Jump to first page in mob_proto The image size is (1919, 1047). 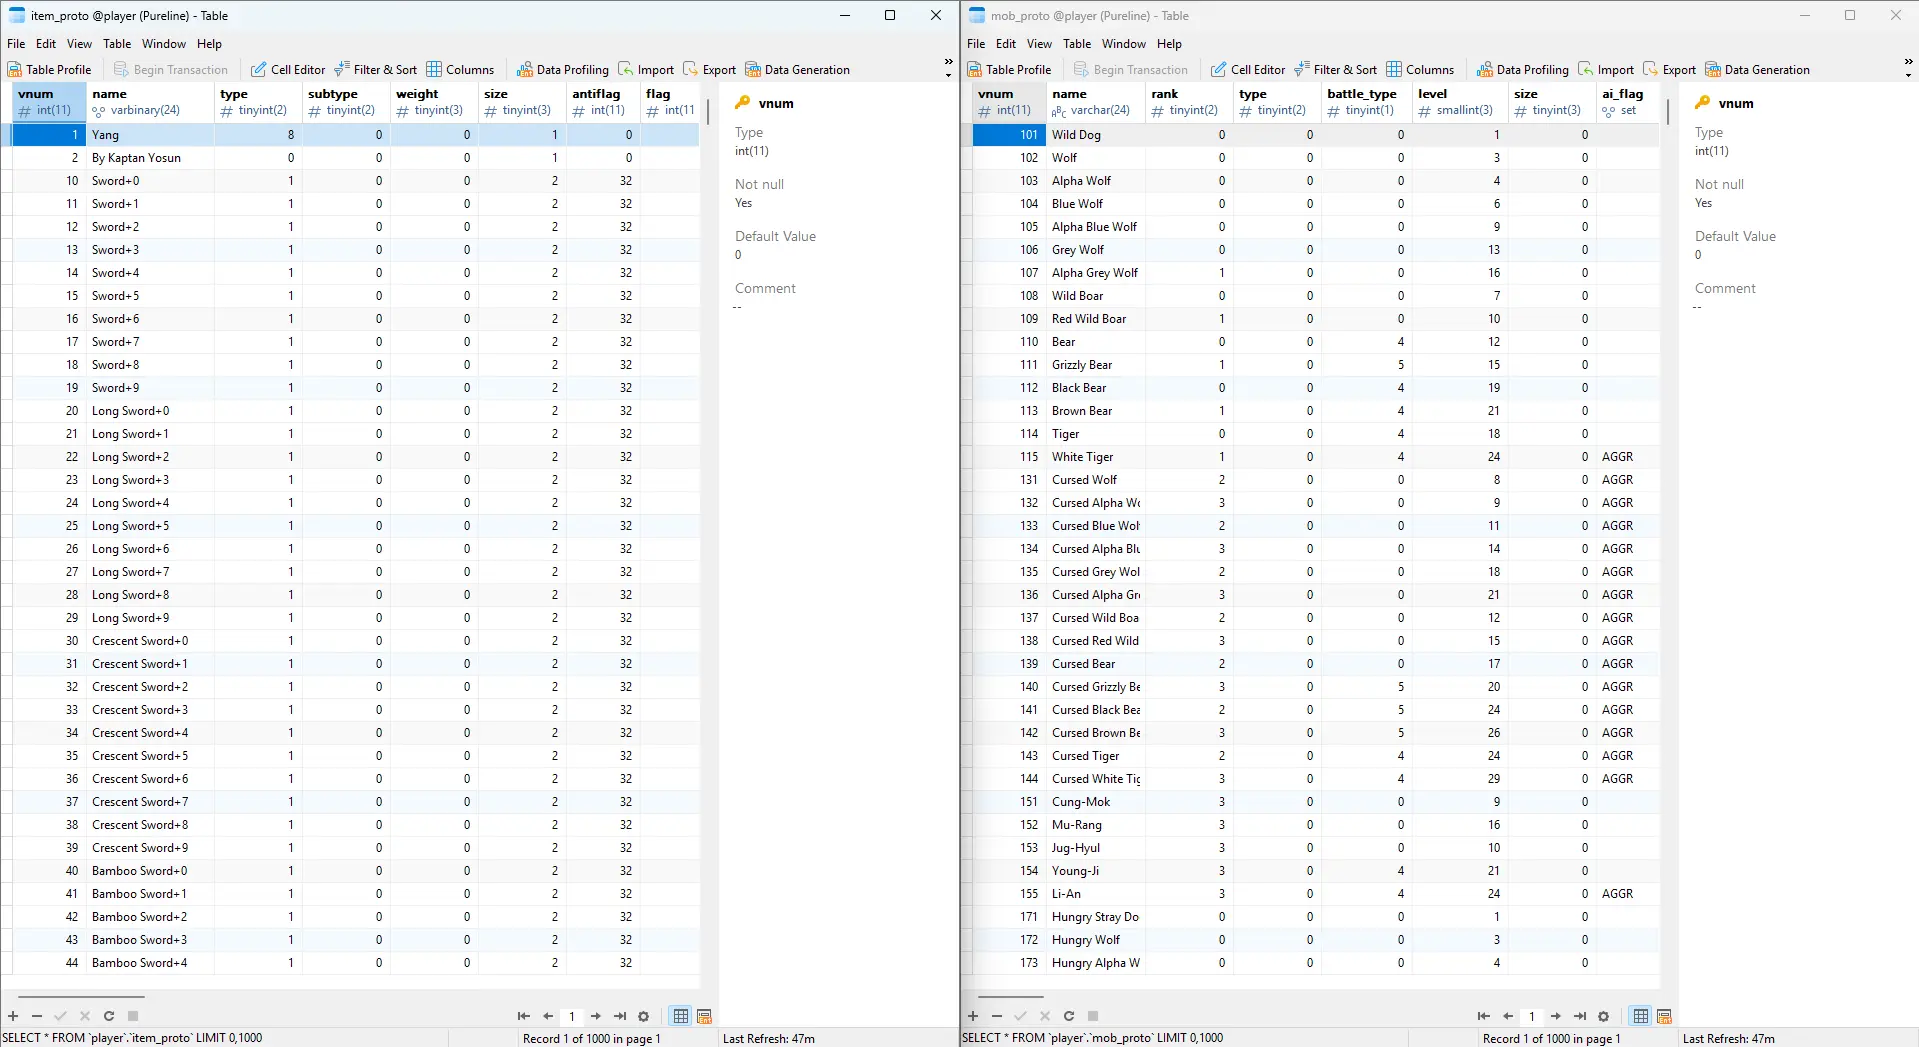click(1484, 1016)
